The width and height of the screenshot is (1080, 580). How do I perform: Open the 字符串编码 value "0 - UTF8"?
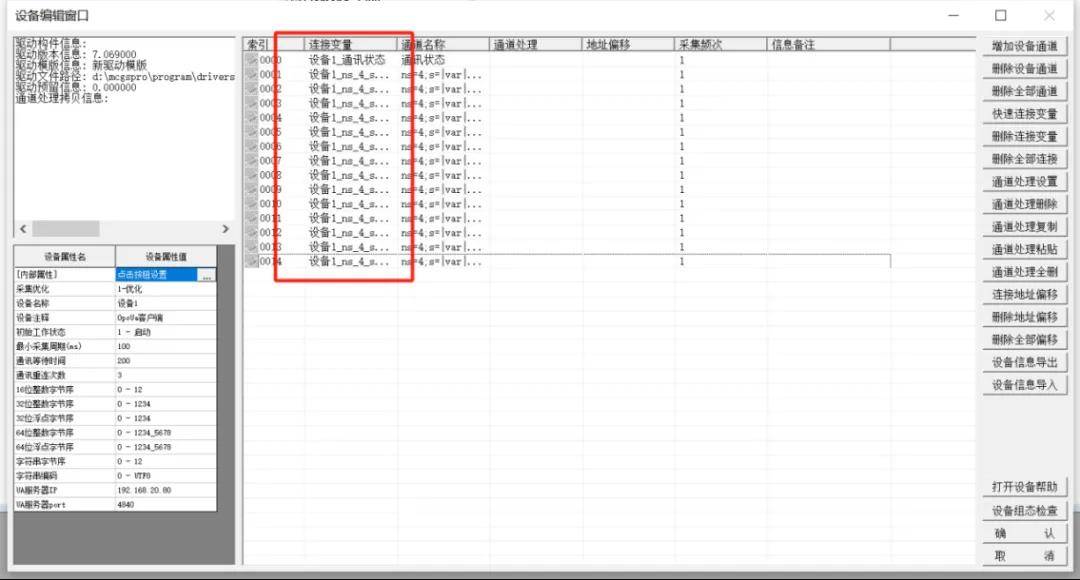(165, 476)
